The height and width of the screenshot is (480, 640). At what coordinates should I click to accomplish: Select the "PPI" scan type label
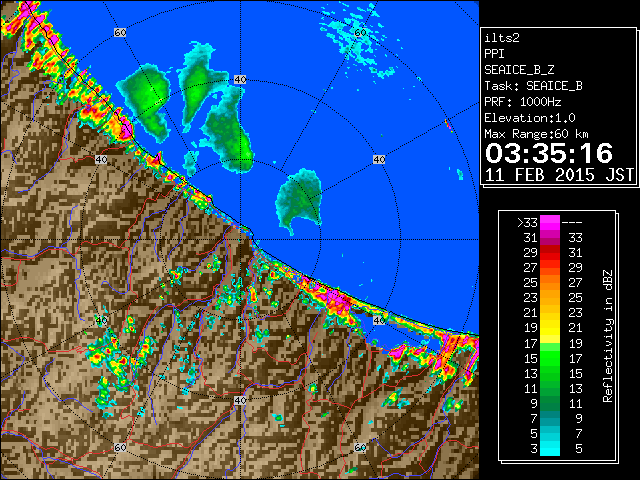click(494, 54)
